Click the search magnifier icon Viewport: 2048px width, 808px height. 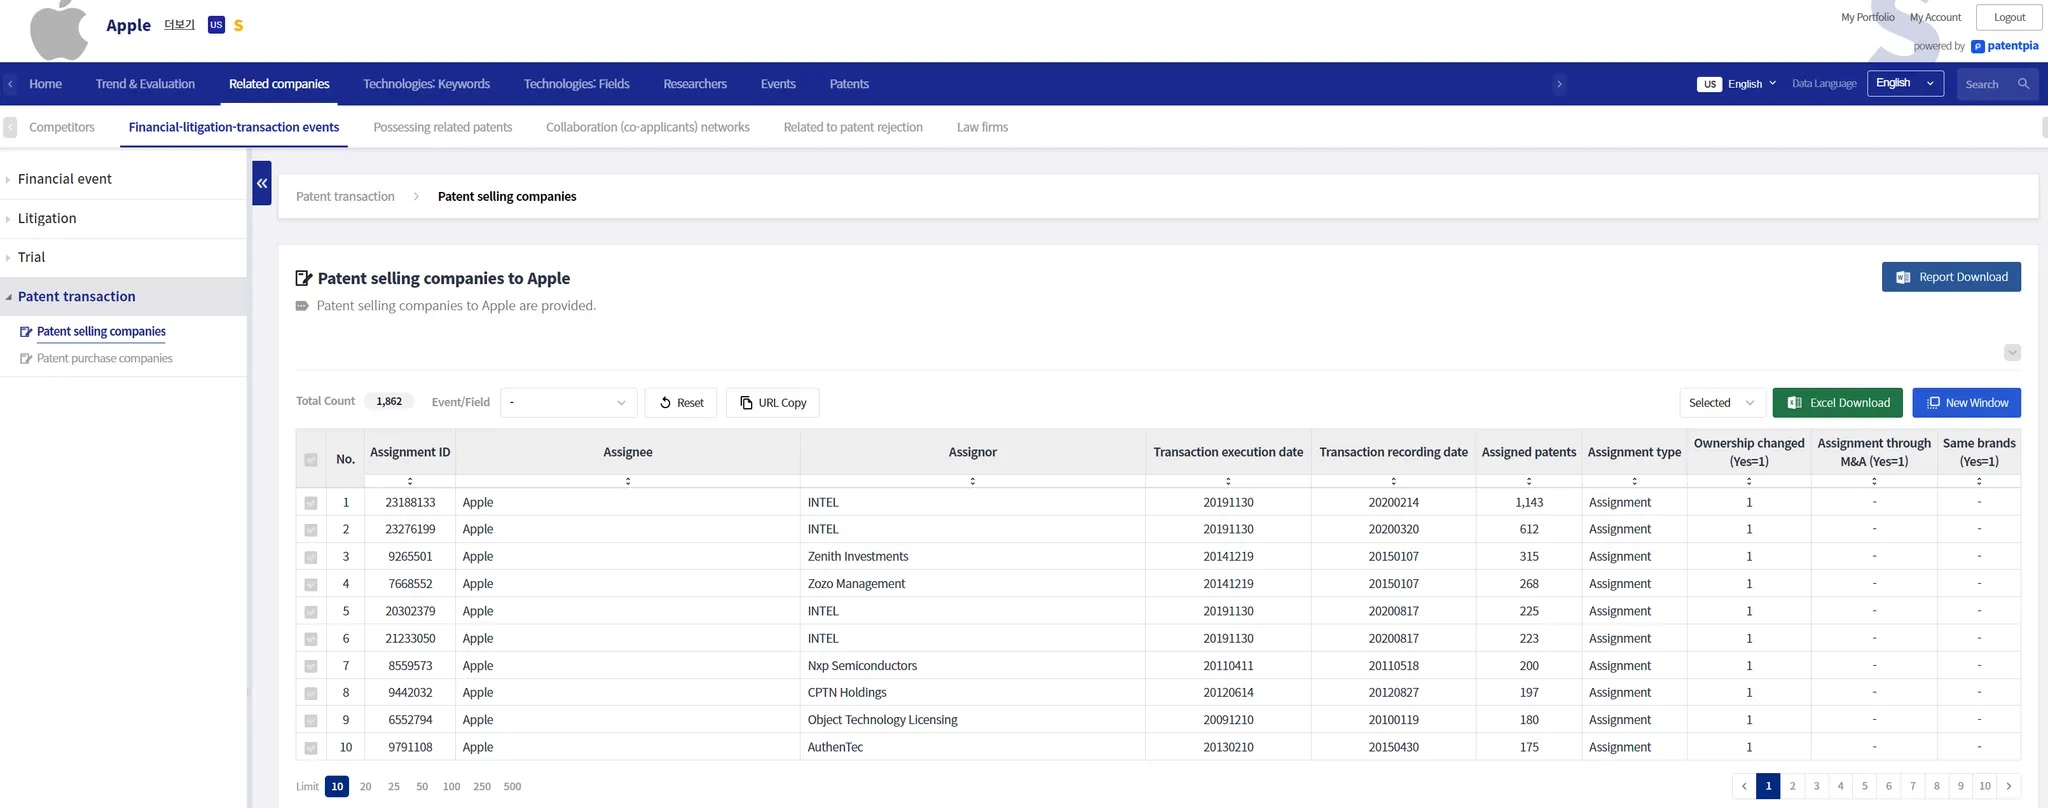[x=2023, y=84]
